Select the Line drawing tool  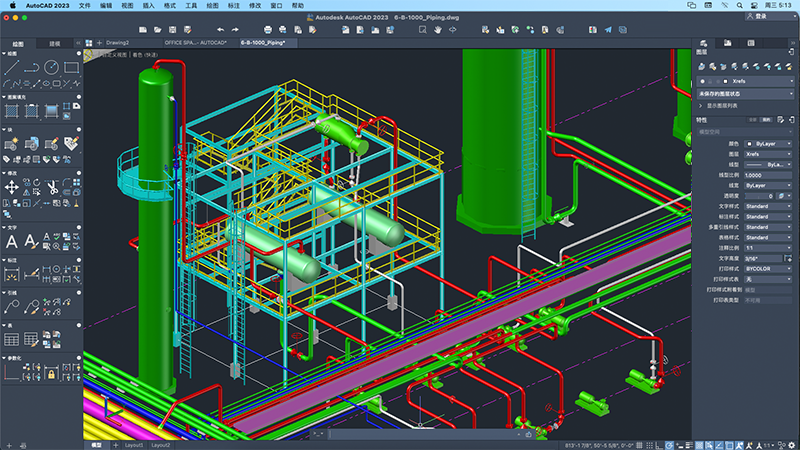(13, 67)
